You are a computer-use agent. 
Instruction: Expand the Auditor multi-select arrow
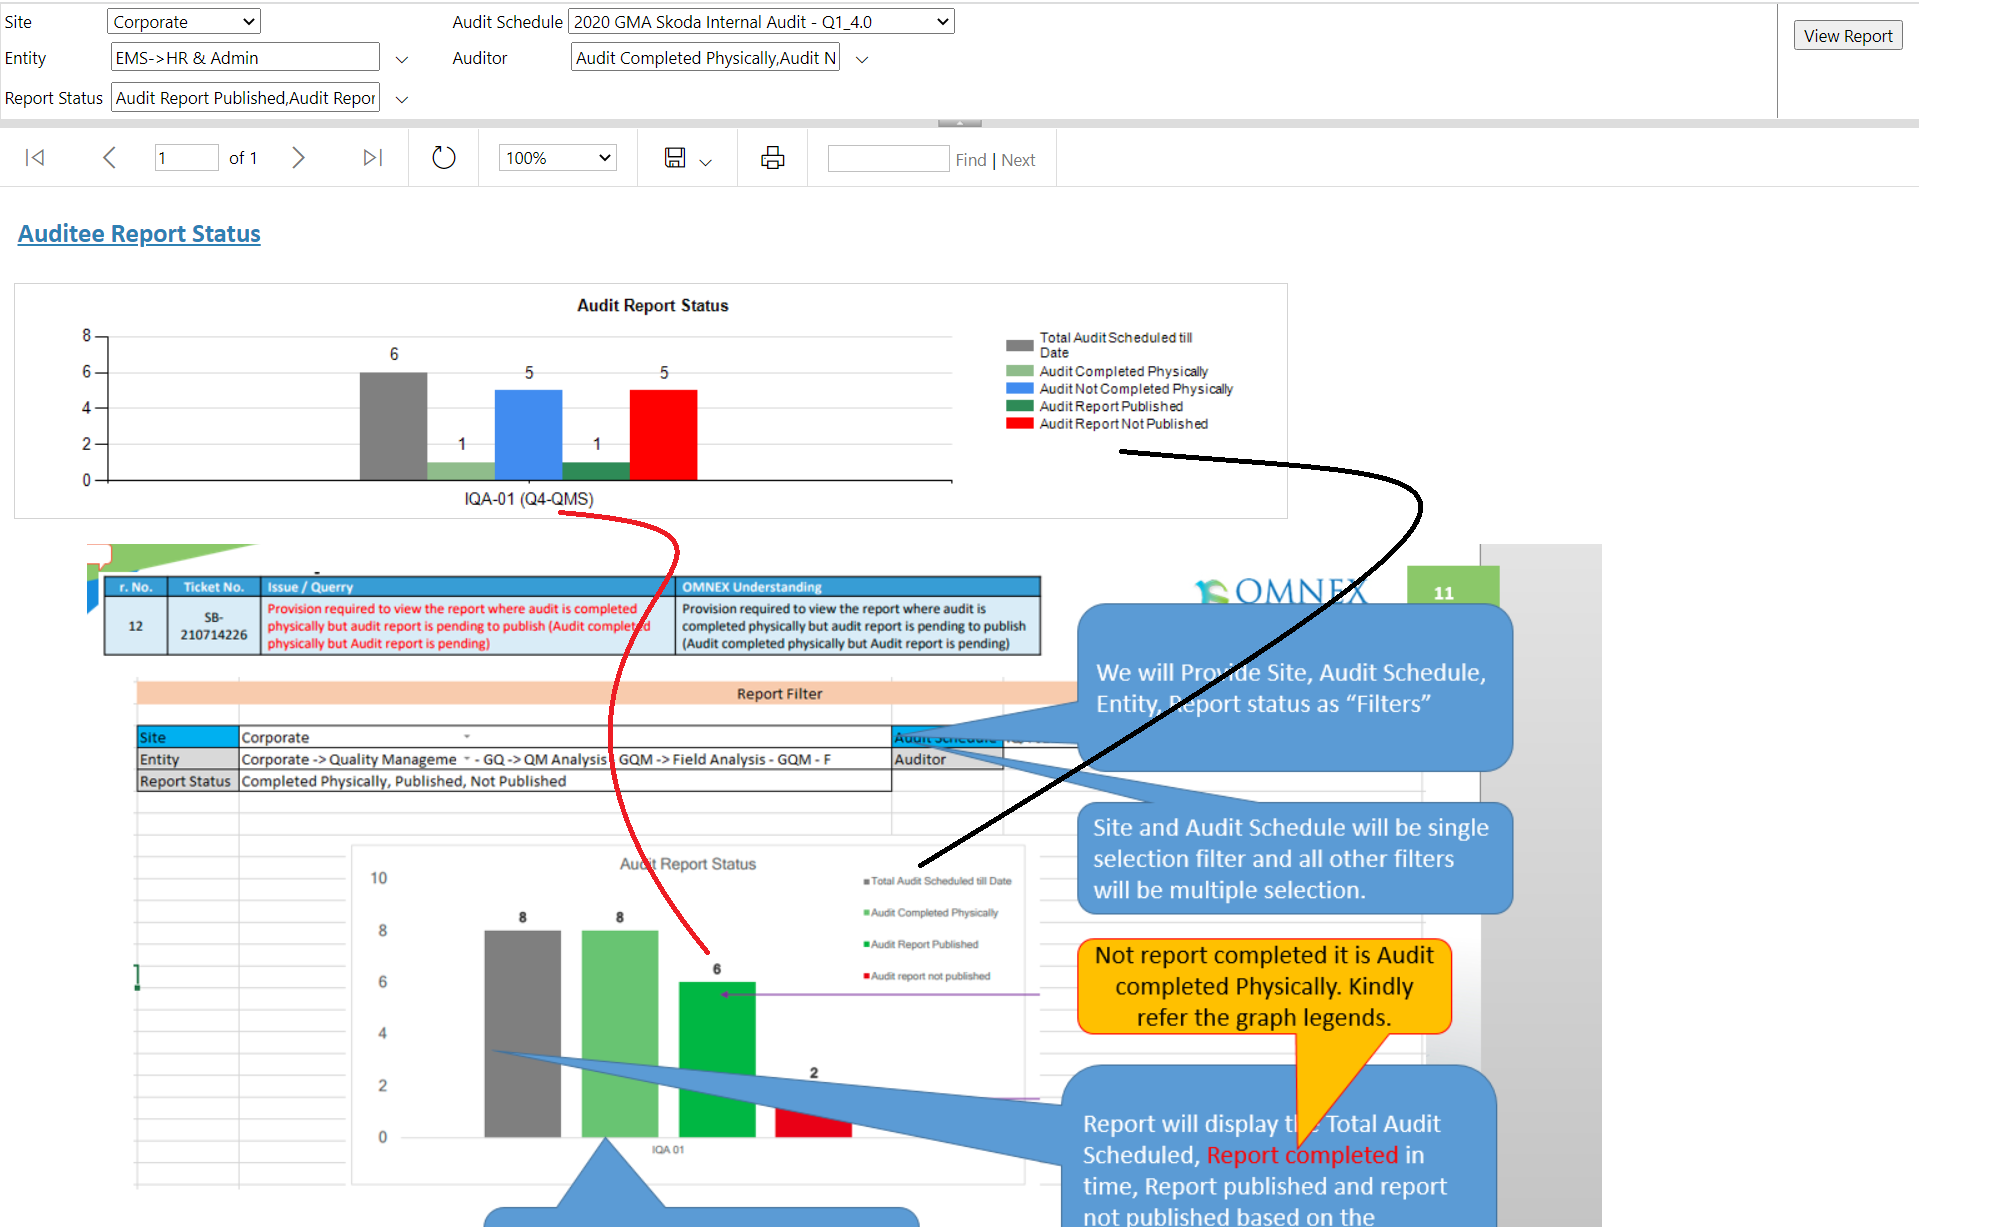pyautogui.click(x=862, y=60)
